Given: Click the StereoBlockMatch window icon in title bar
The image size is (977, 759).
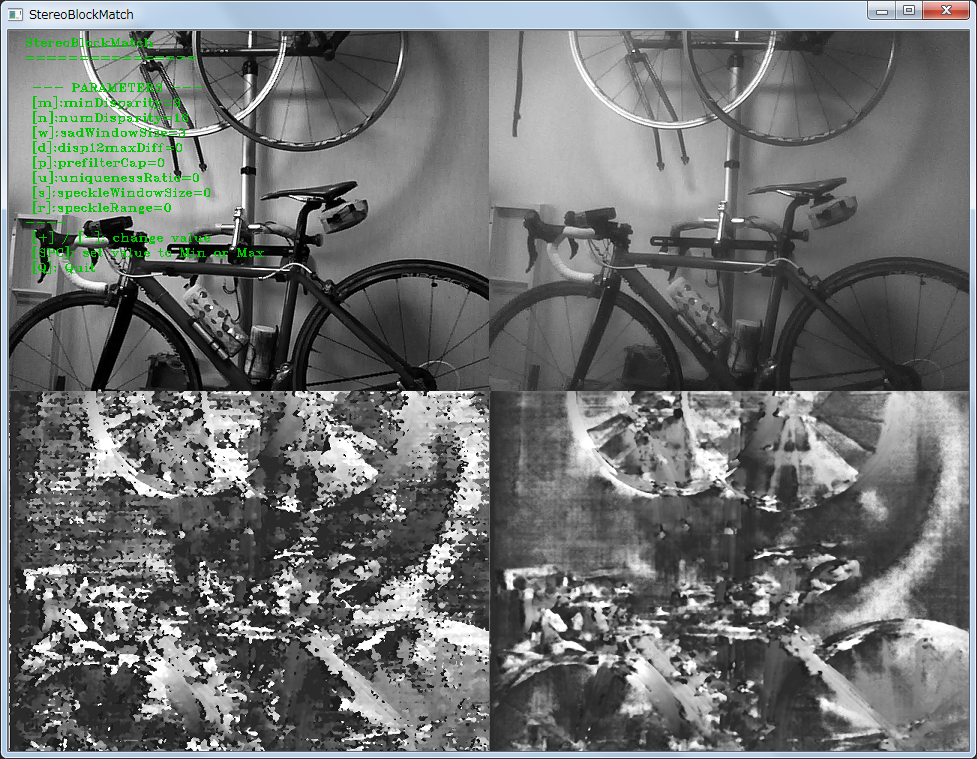Looking at the screenshot, I should pyautogui.click(x=15, y=14).
